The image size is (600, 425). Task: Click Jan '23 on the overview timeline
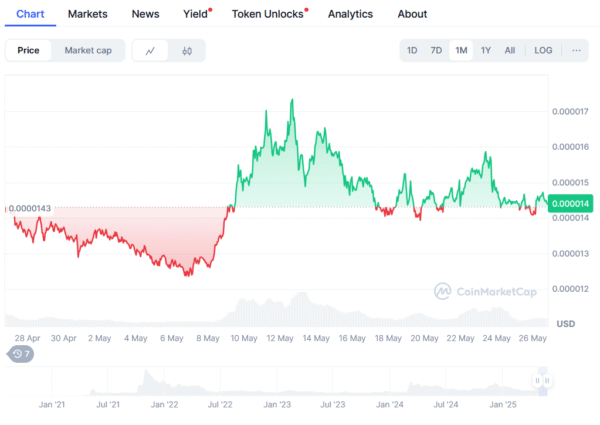click(277, 405)
